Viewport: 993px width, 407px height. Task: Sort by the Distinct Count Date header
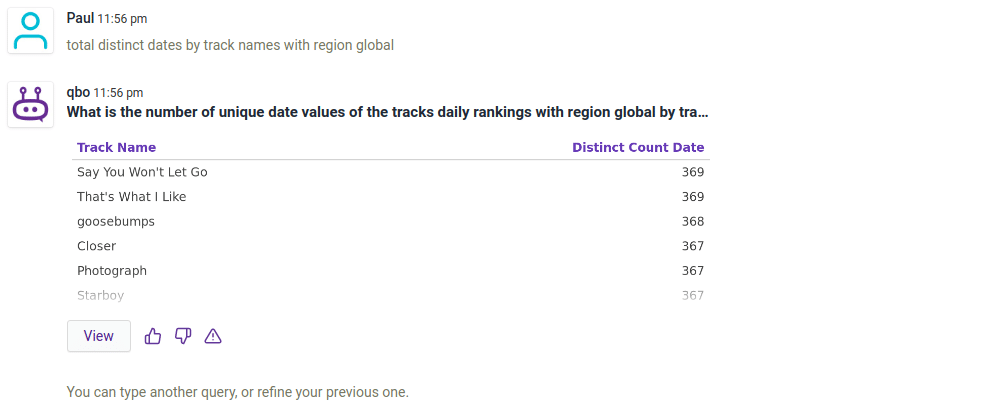638,147
